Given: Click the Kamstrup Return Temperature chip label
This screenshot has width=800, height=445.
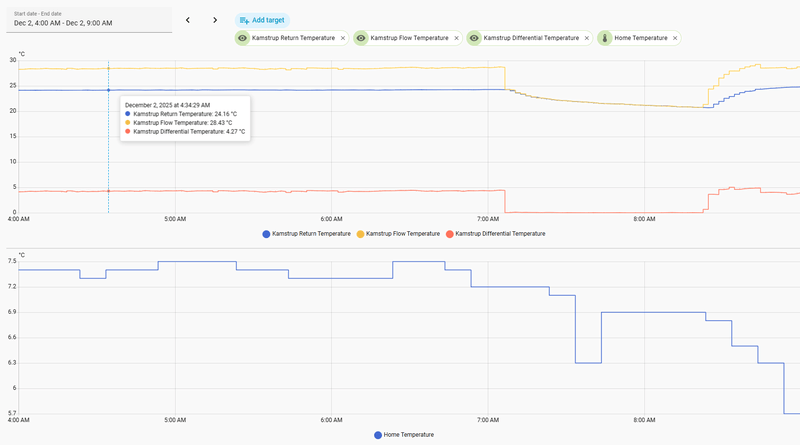Looking at the screenshot, I should pos(294,38).
